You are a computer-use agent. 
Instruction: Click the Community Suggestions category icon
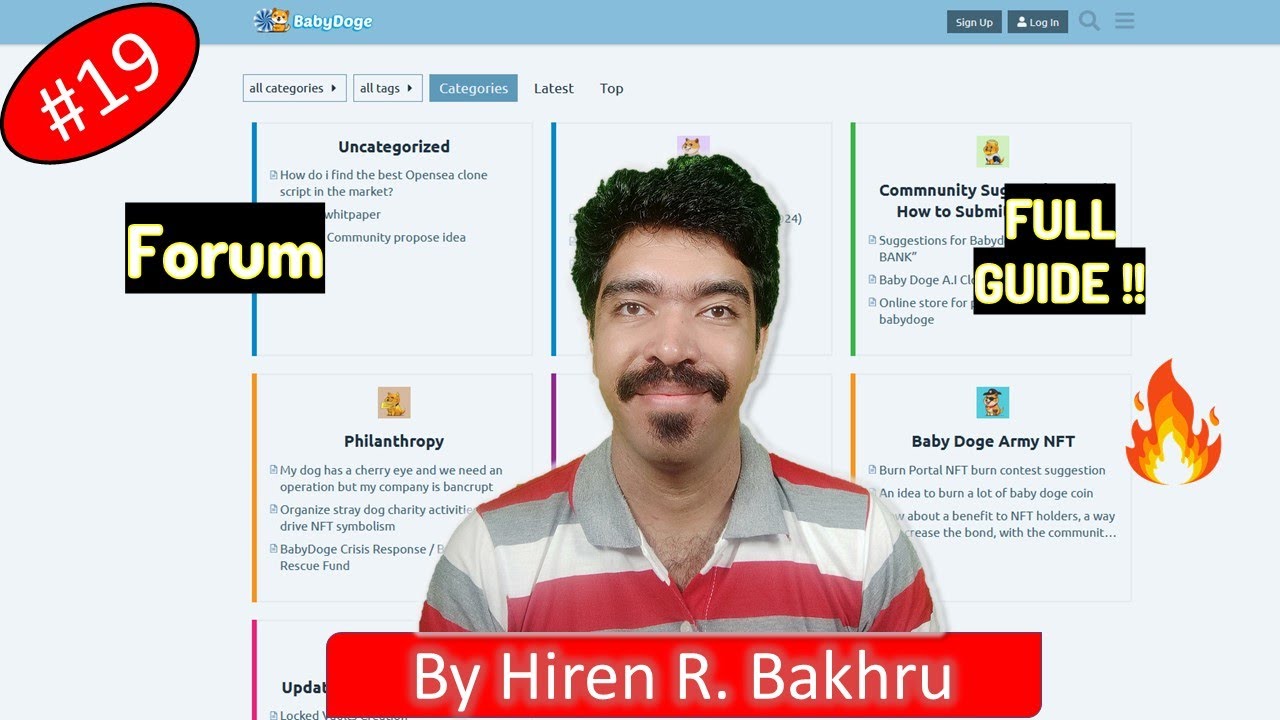tap(992, 152)
